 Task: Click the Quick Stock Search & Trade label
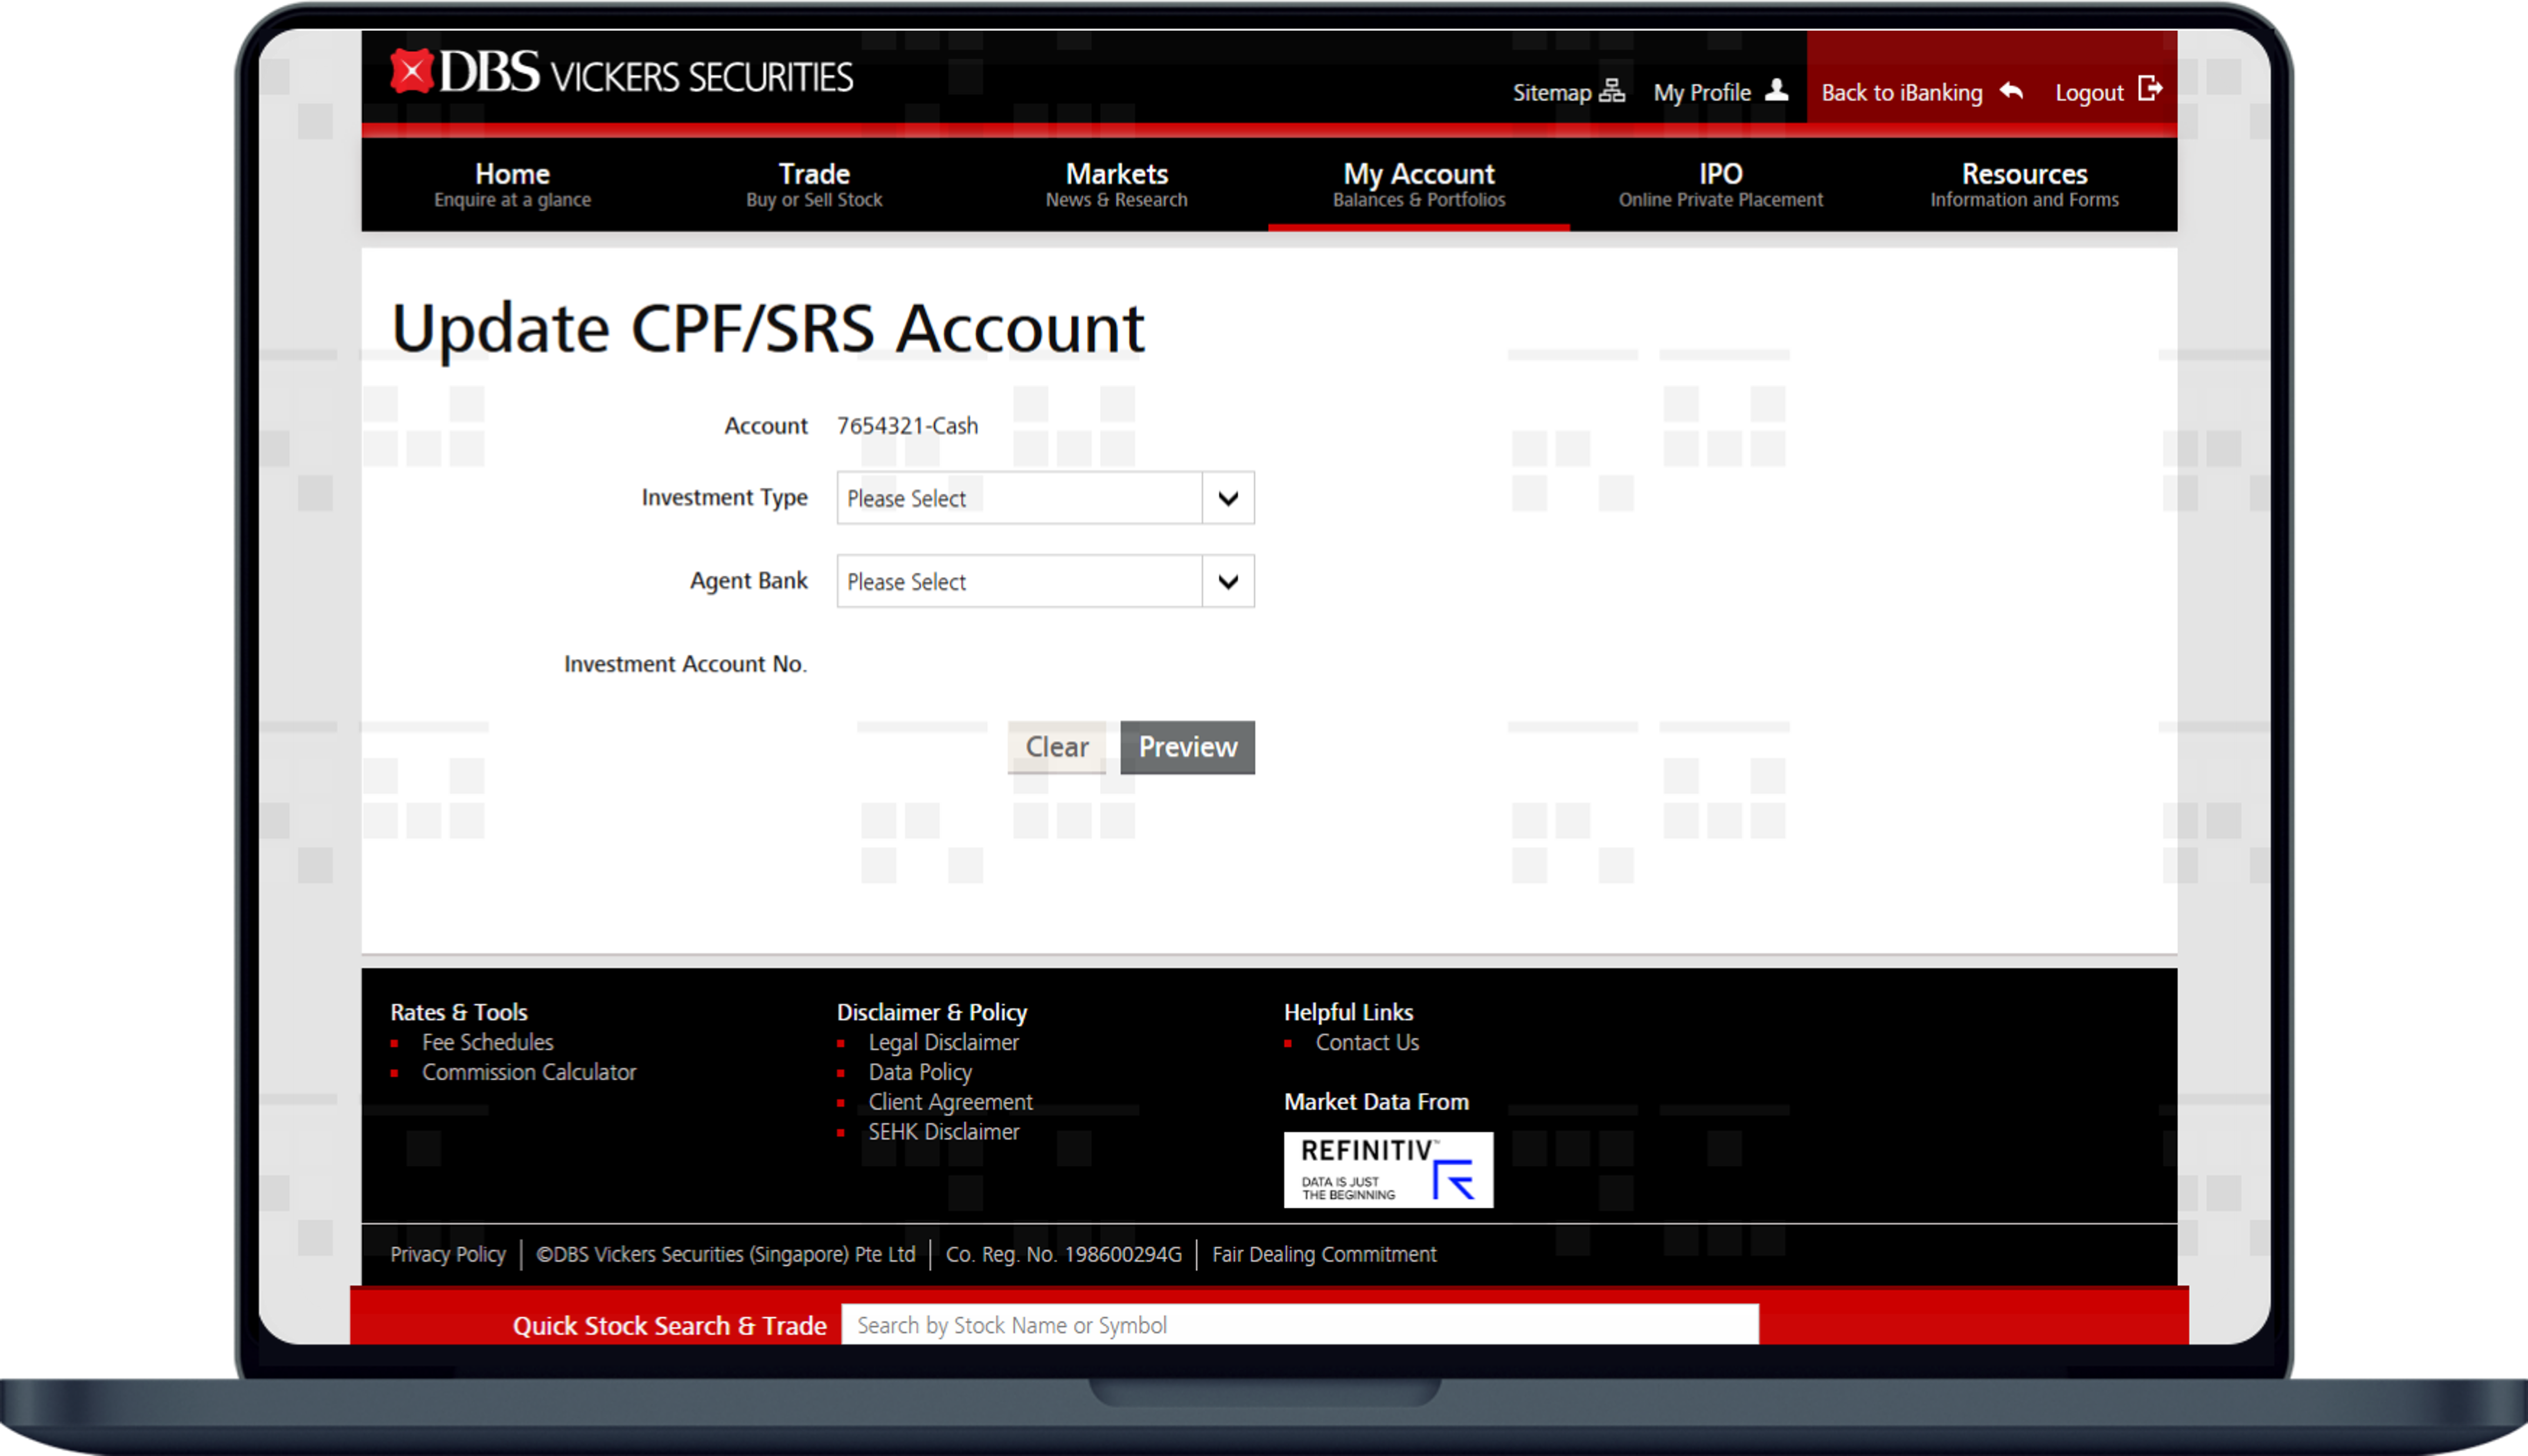click(669, 1326)
